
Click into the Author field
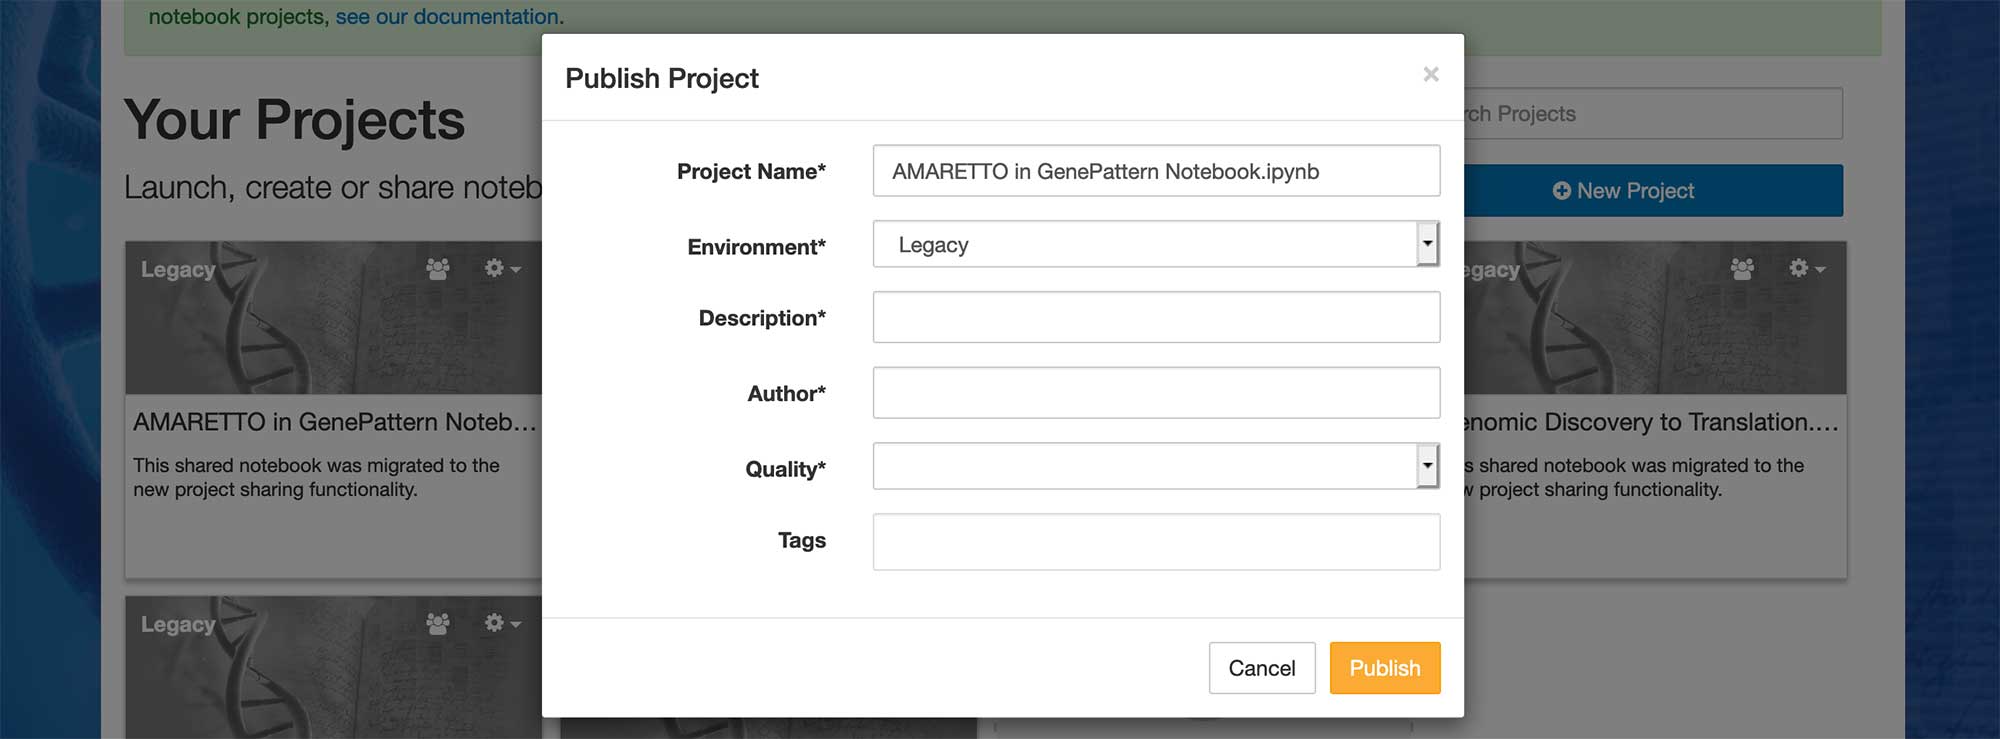click(x=1156, y=393)
